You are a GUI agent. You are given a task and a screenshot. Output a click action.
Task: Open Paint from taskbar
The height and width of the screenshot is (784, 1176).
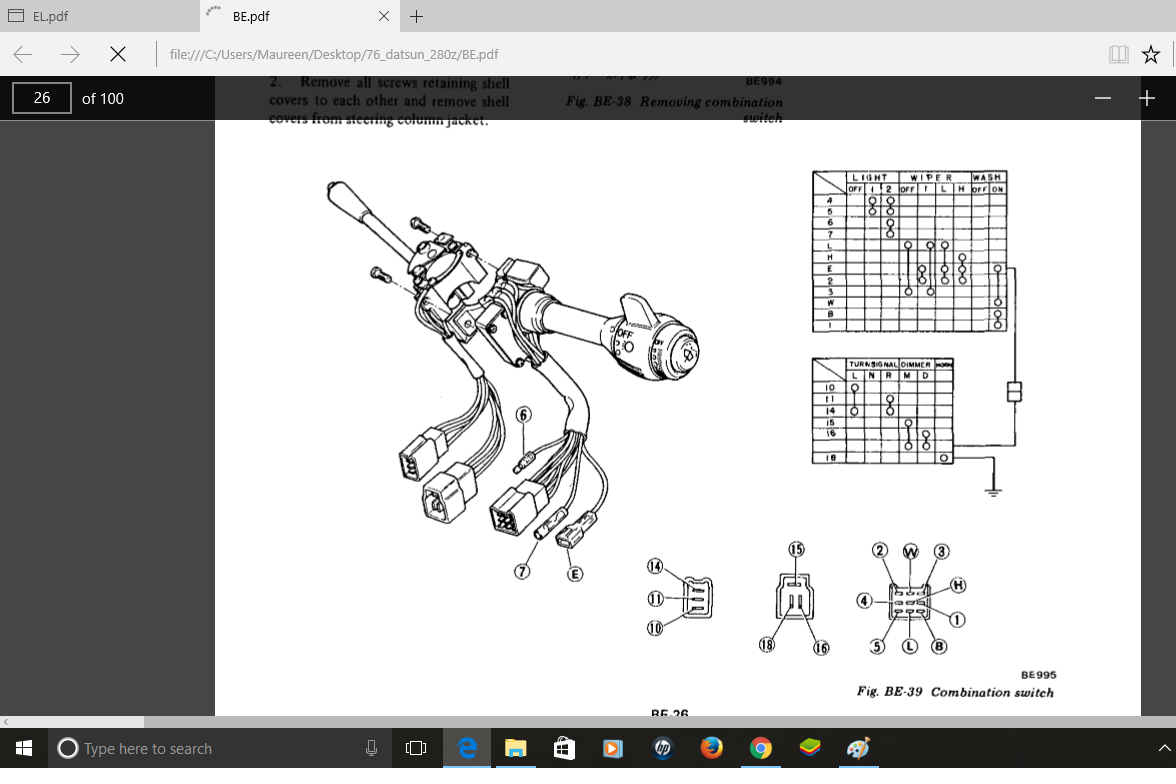(858, 748)
